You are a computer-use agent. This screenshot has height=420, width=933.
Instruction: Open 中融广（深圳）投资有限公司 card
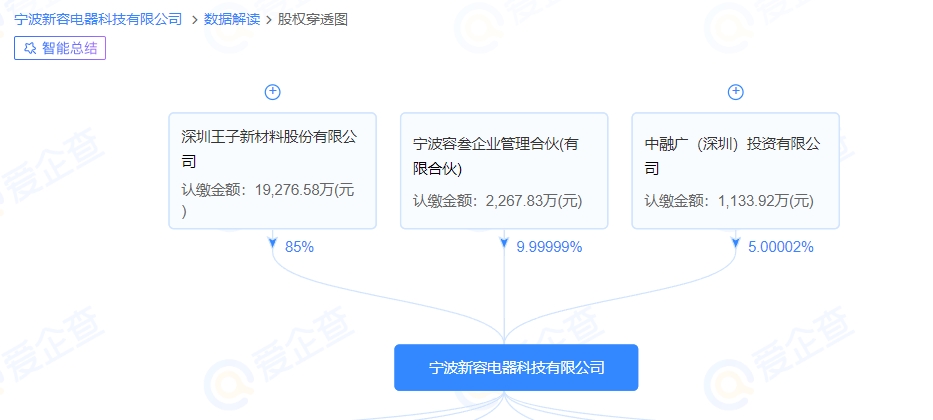click(x=735, y=171)
